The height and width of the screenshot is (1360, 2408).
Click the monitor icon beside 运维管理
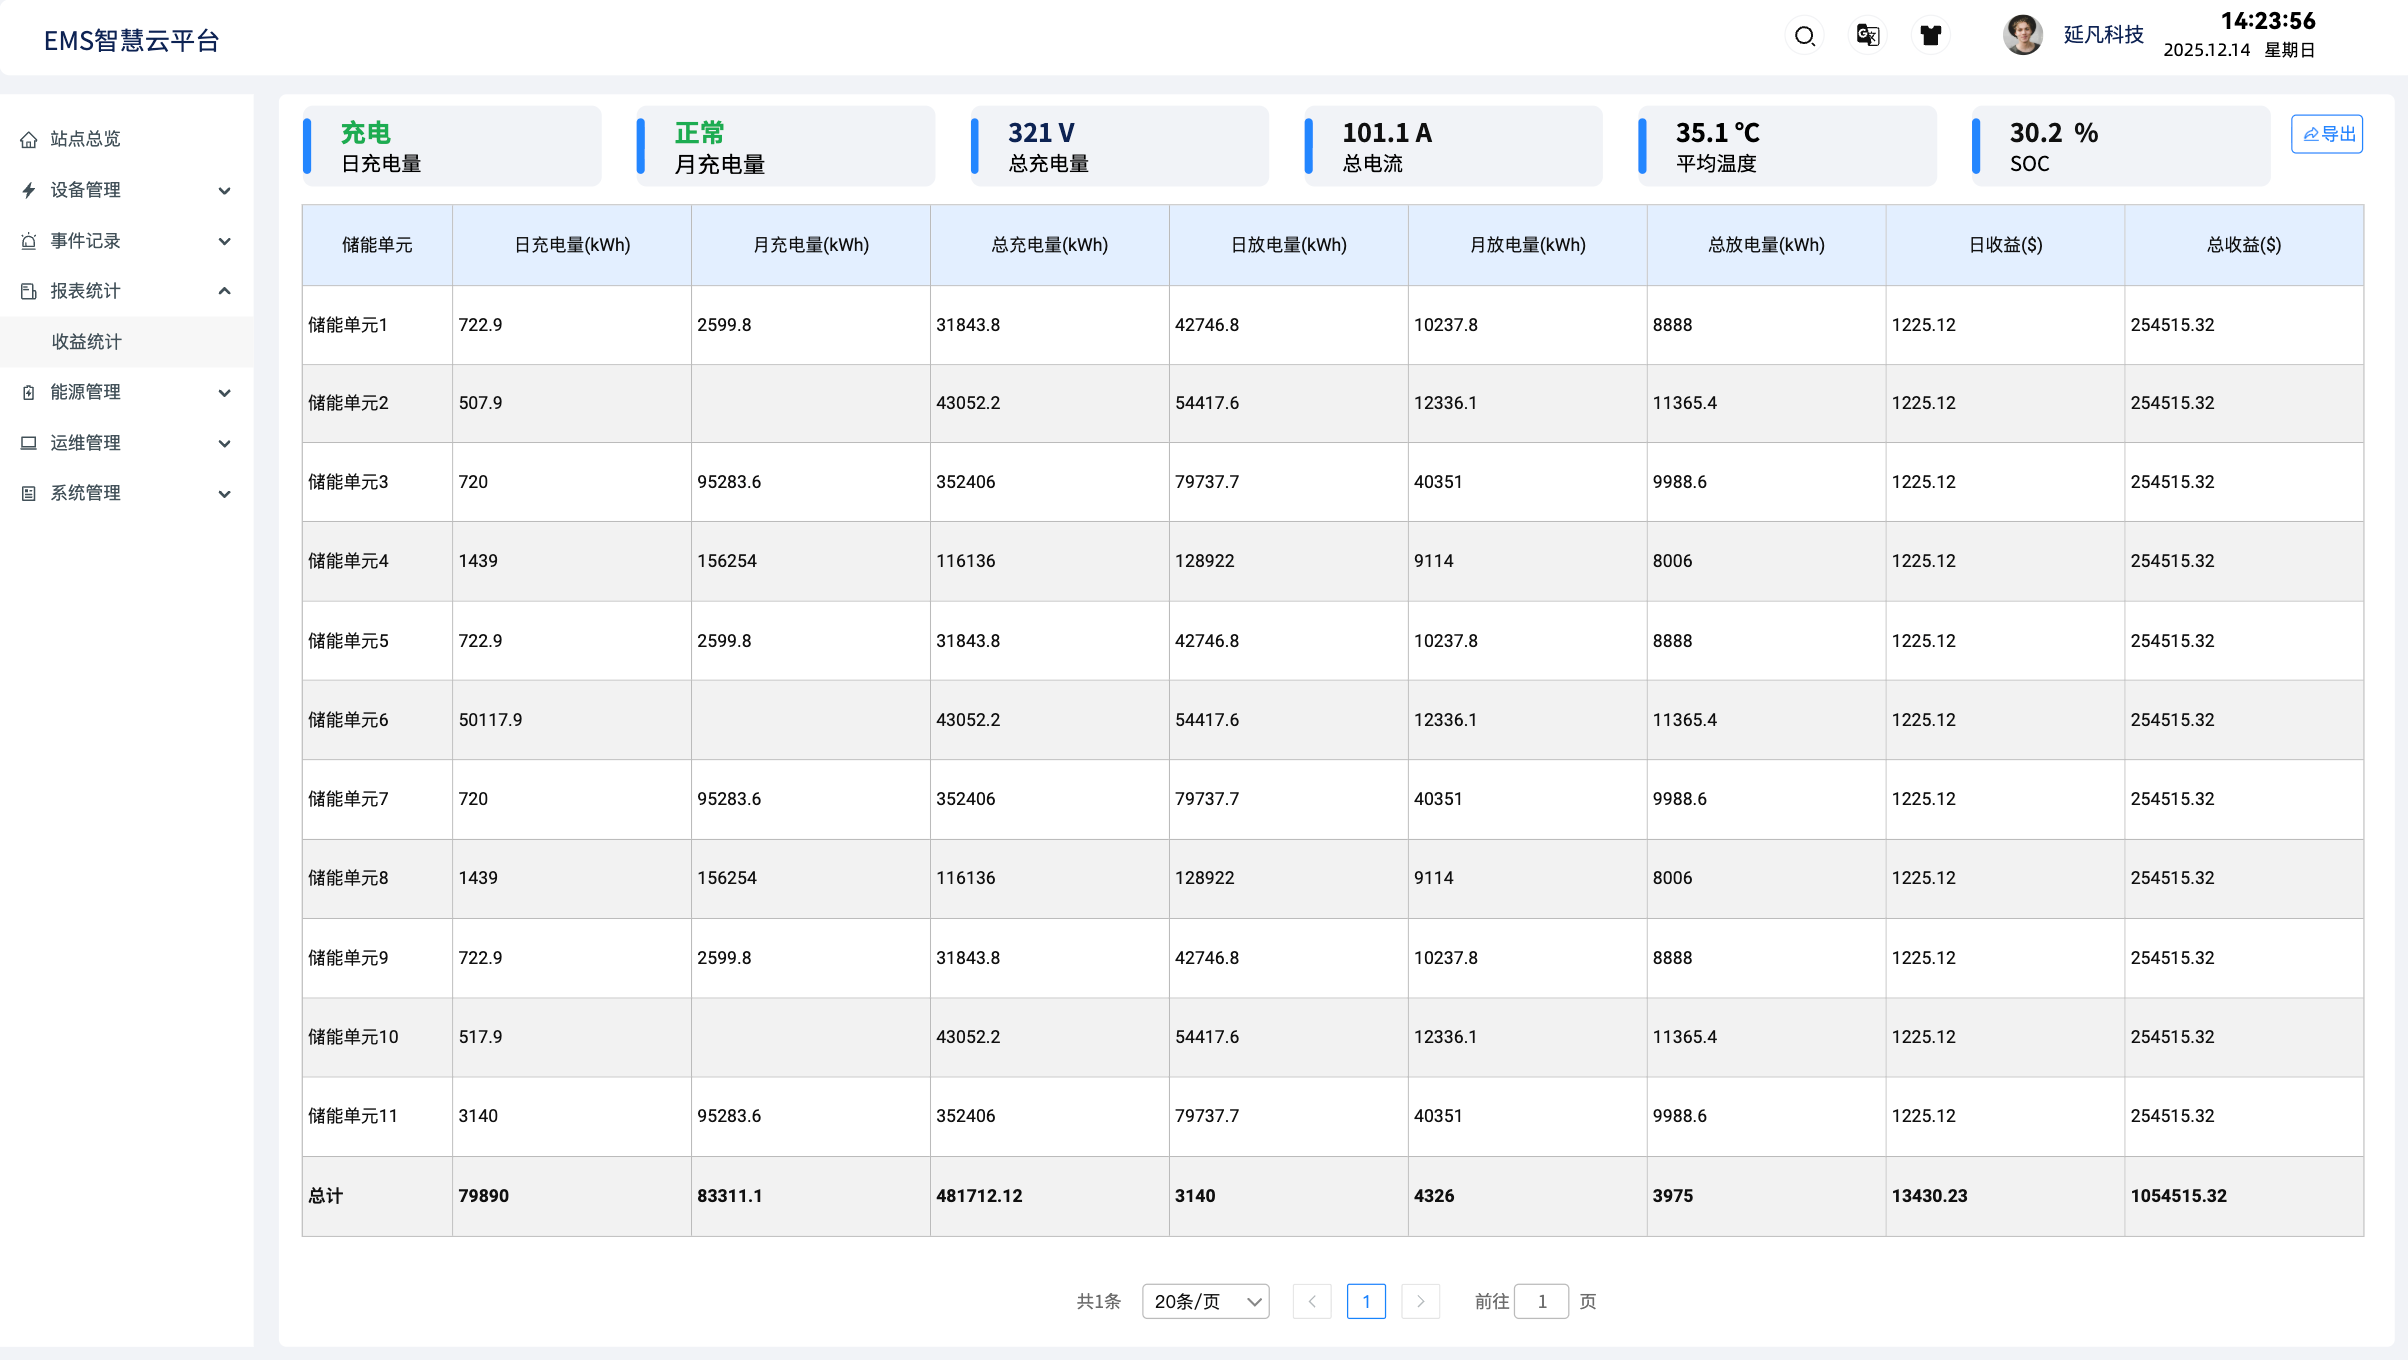tap(29, 443)
